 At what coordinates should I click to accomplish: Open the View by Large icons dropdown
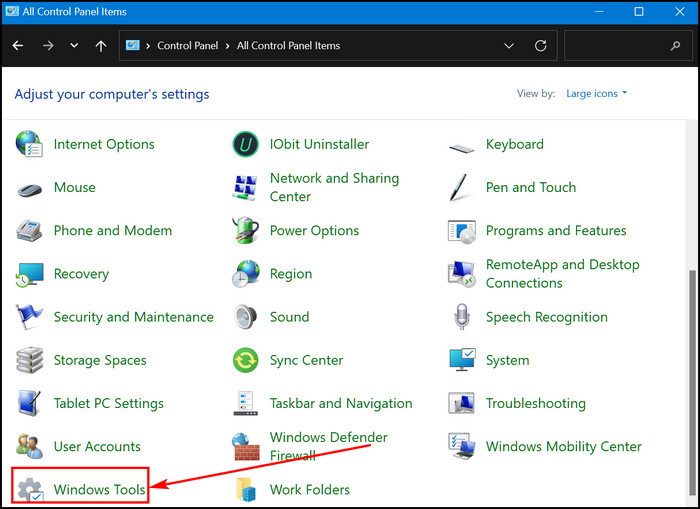click(x=596, y=93)
